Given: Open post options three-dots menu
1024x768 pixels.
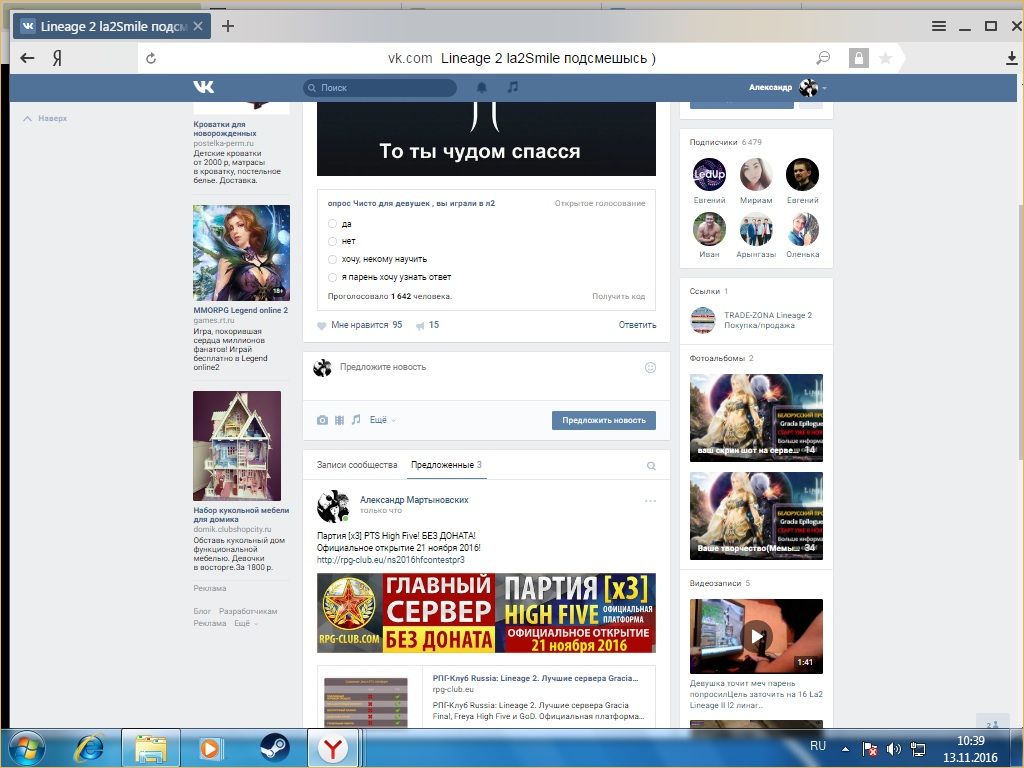Looking at the screenshot, I should (x=650, y=501).
